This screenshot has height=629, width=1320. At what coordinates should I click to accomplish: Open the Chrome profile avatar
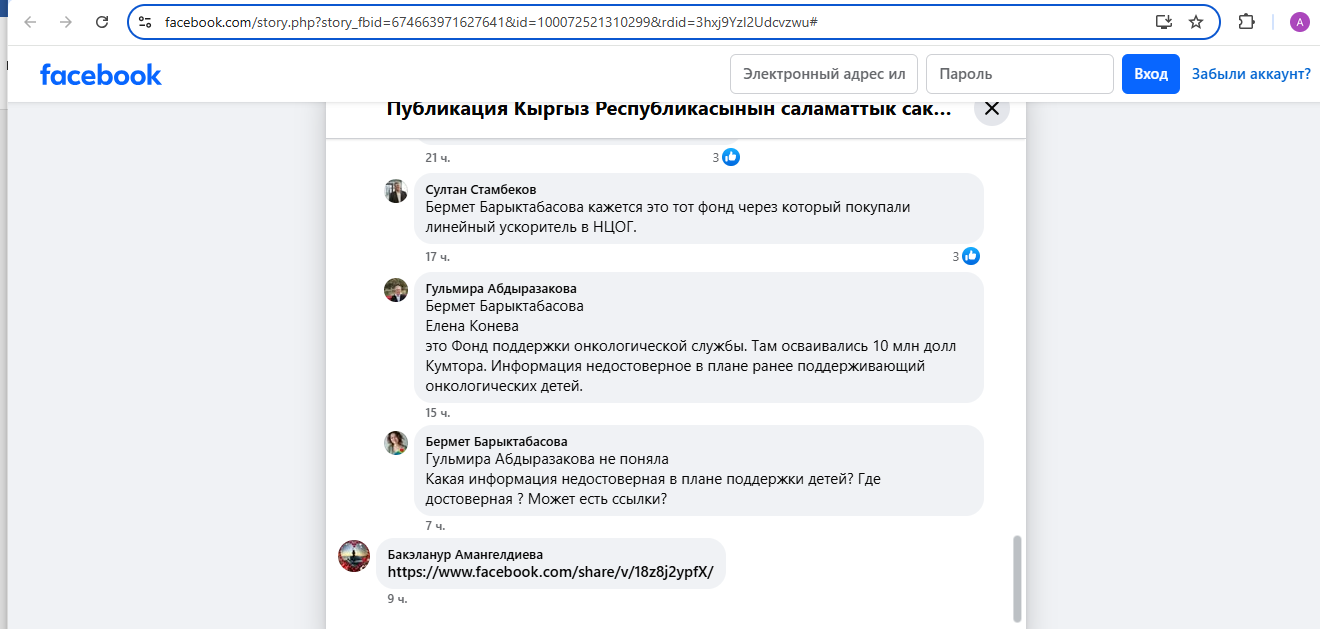tap(1299, 22)
